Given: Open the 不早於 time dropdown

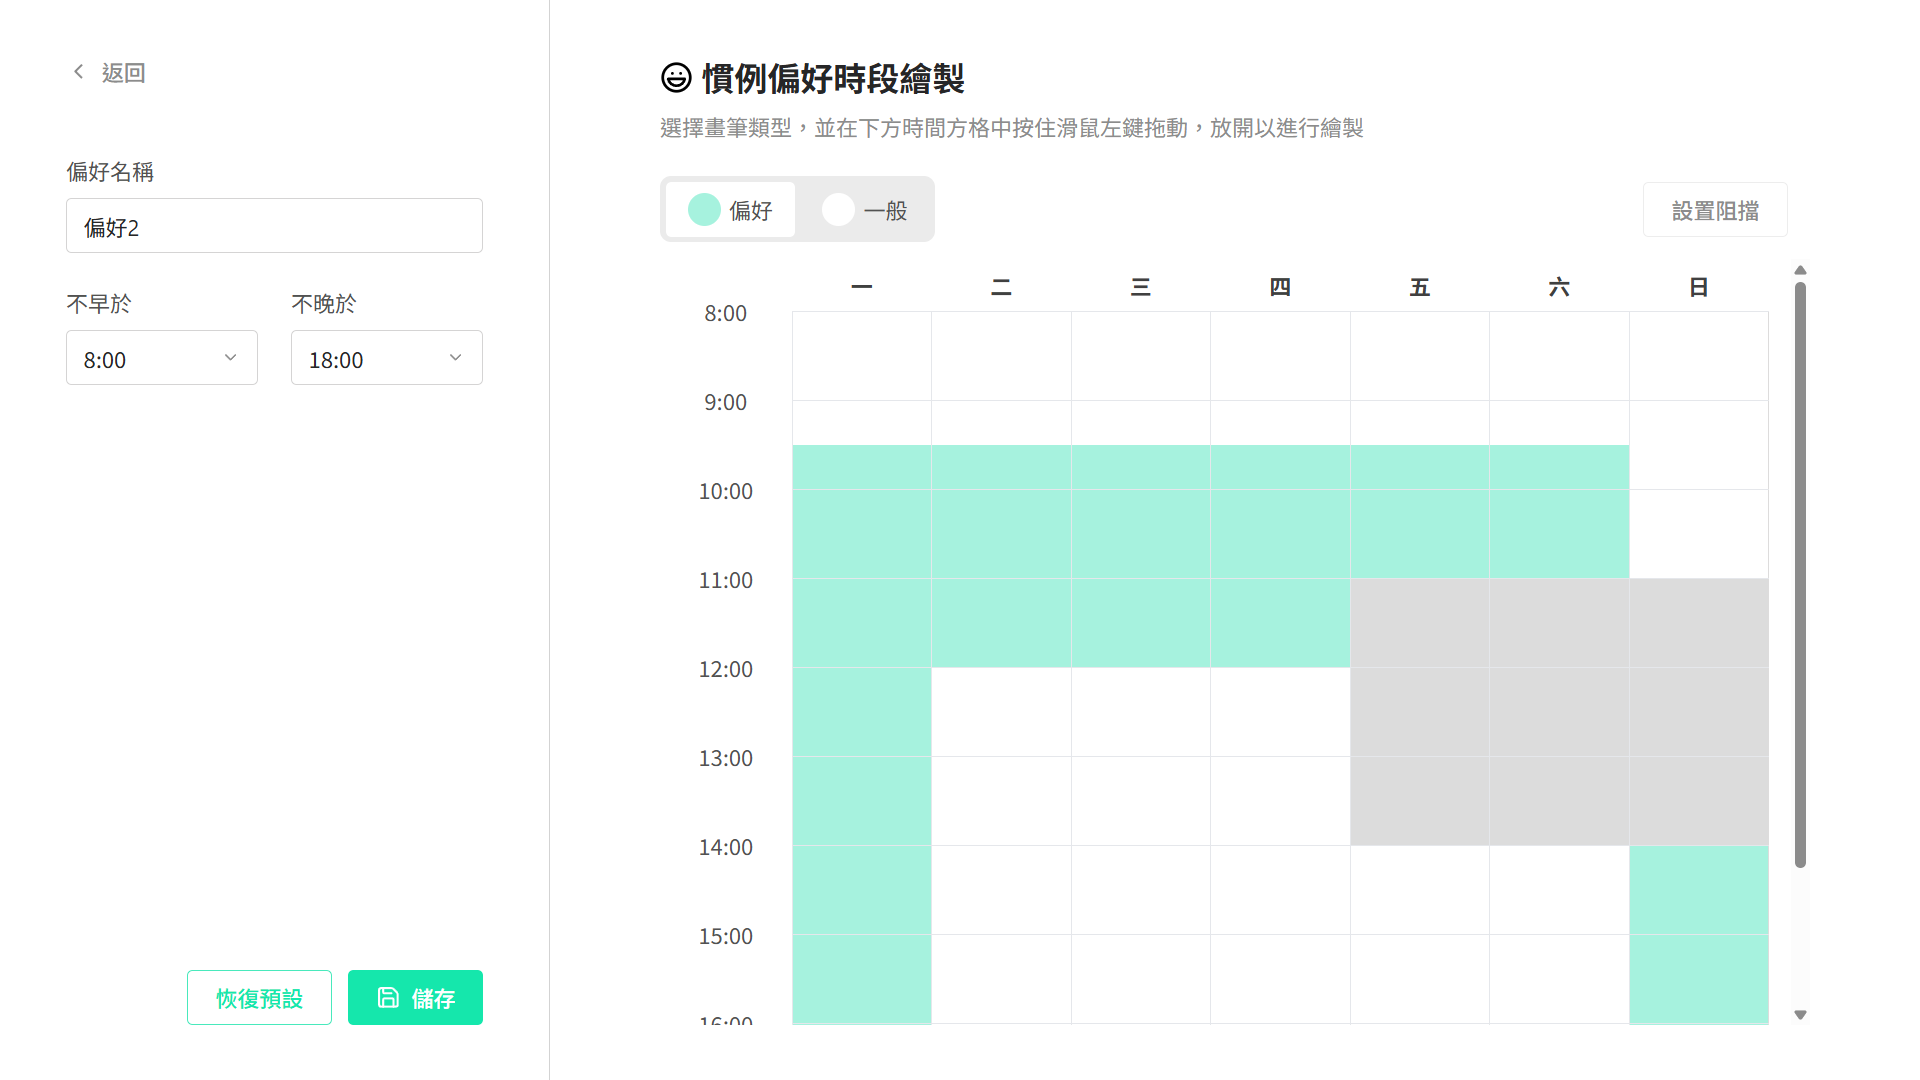Looking at the screenshot, I should click(161, 357).
